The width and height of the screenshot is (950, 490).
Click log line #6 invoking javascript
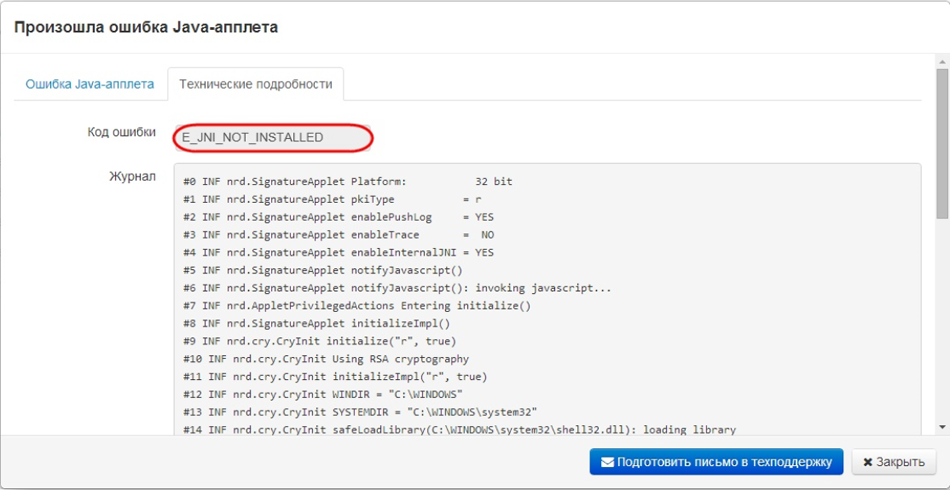tap(397, 288)
